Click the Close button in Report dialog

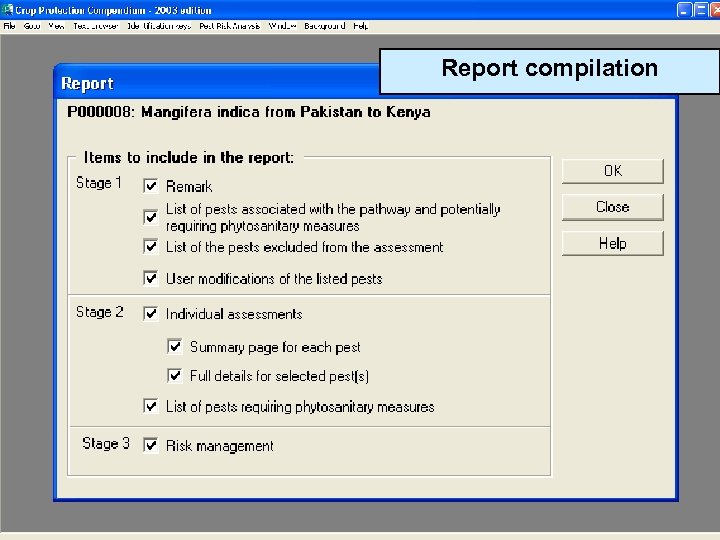(613, 207)
